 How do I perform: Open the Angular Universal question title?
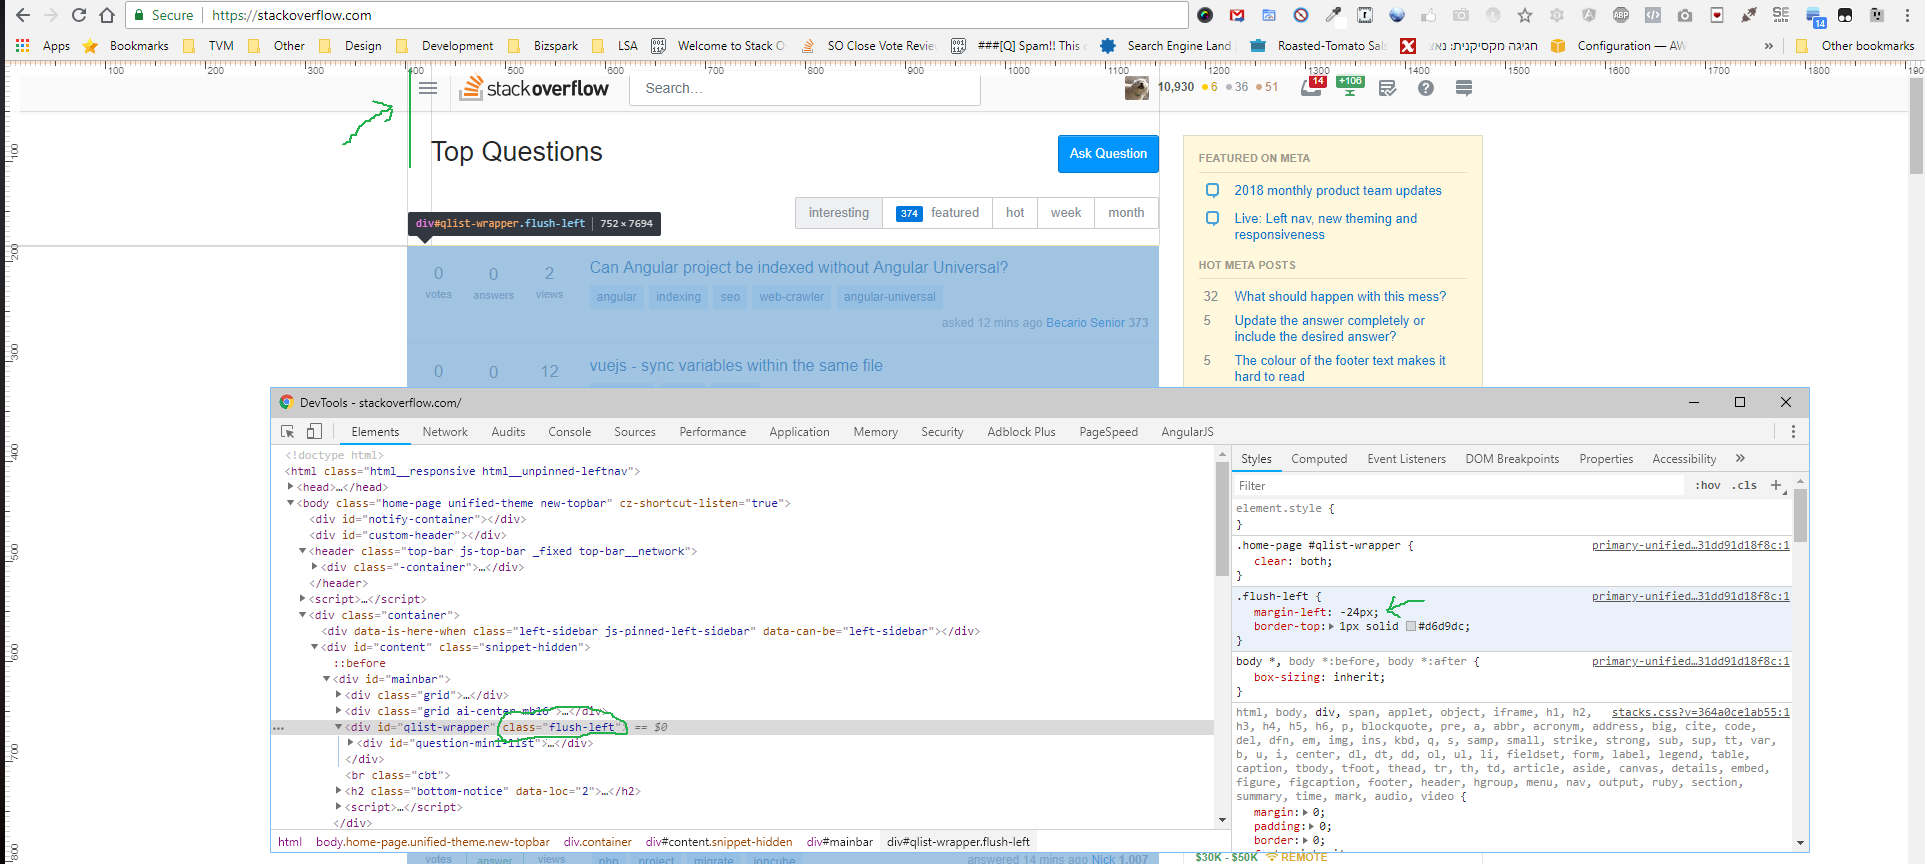(799, 267)
